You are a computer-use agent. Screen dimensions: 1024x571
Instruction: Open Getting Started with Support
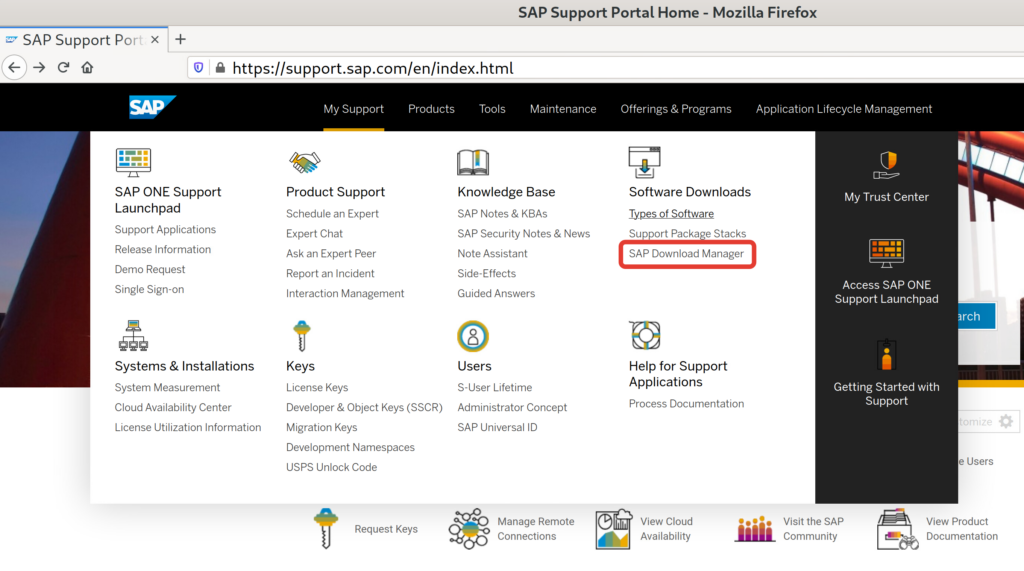pyautogui.click(x=887, y=393)
